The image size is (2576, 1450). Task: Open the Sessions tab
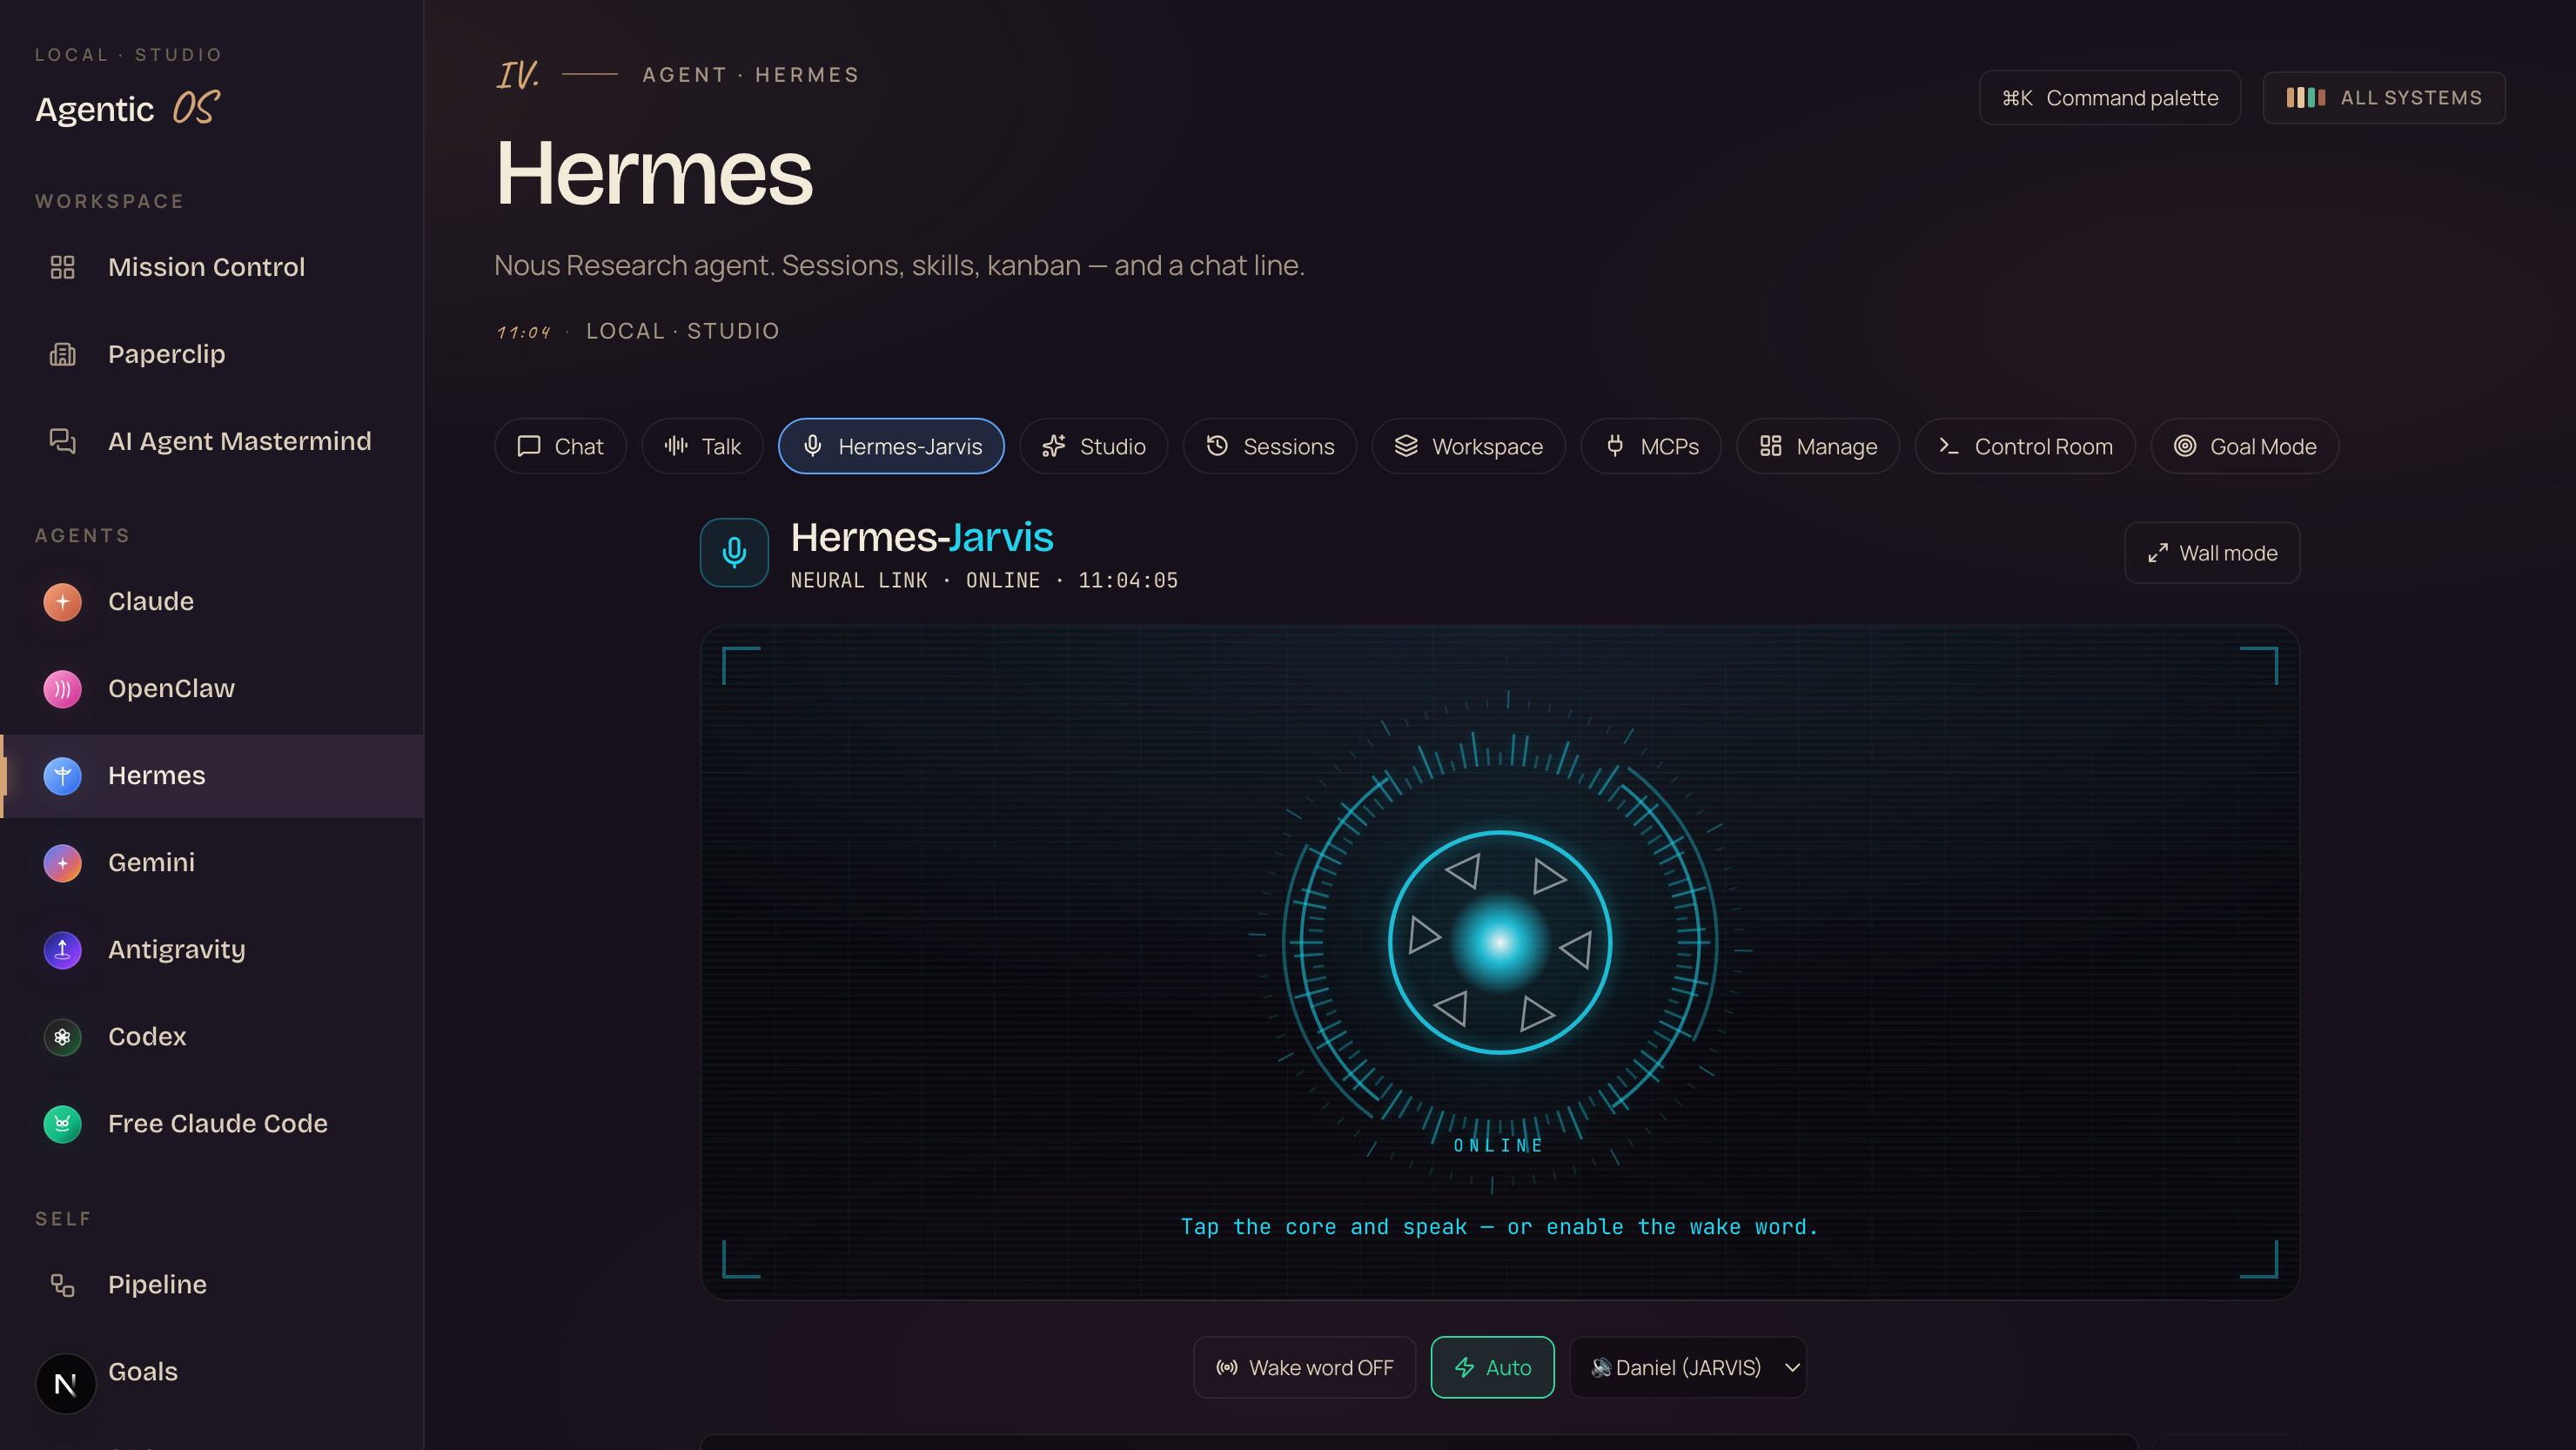click(x=1270, y=446)
